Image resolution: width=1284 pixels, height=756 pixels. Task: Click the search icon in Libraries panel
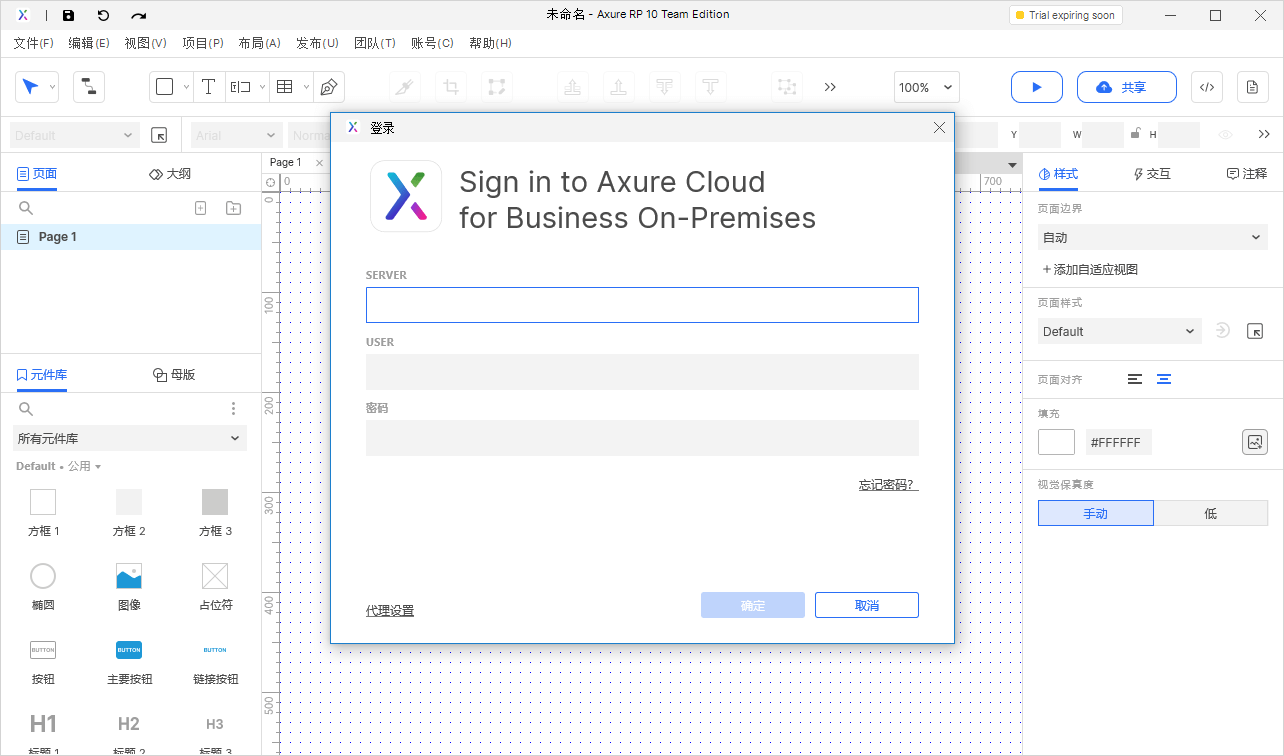(x=26, y=408)
